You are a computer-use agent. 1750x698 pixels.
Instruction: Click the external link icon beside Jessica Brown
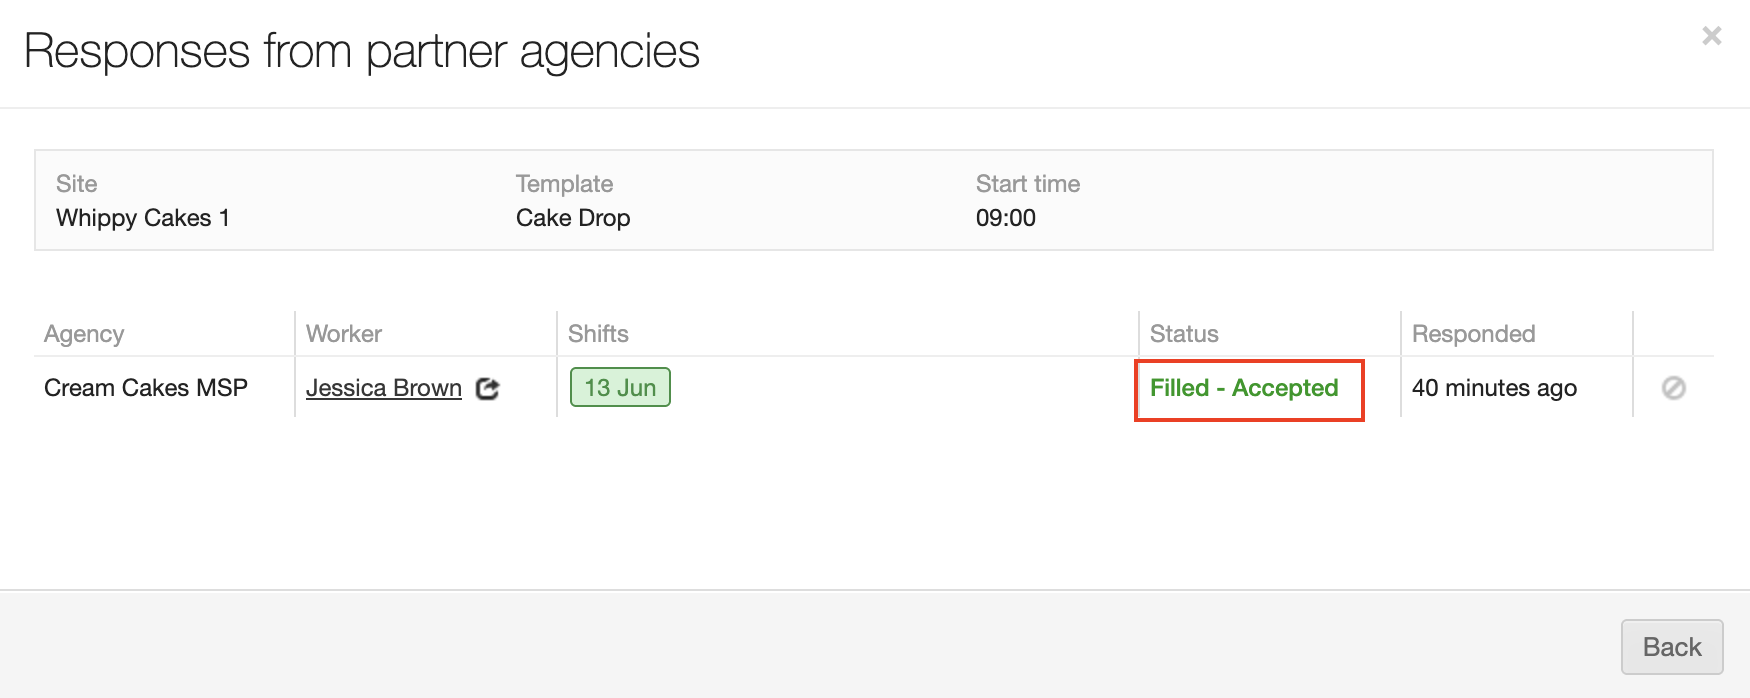[x=487, y=388]
